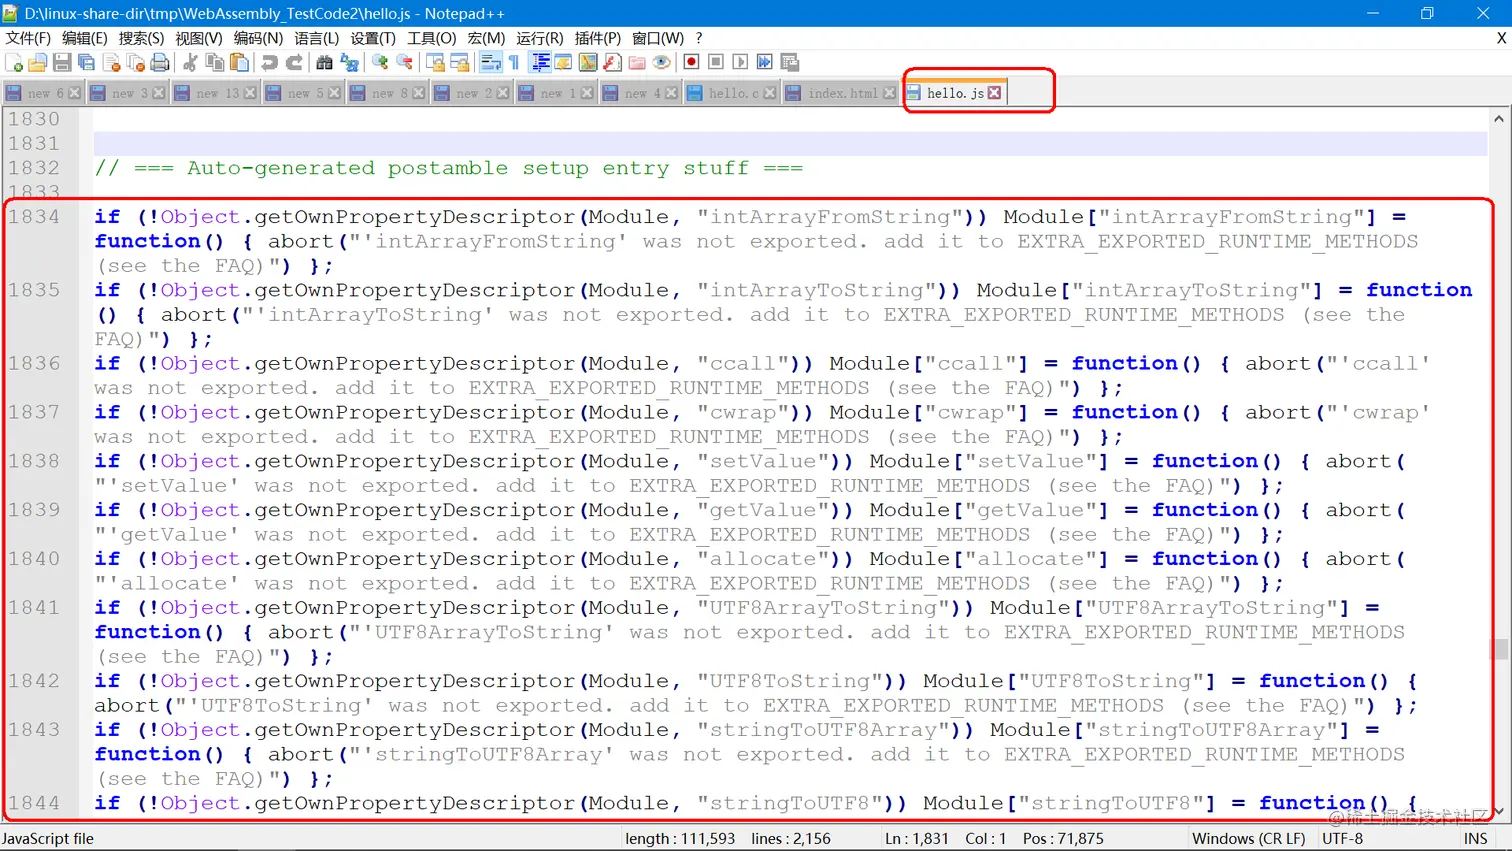Open the 搜索(S) menu

pos(141,38)
